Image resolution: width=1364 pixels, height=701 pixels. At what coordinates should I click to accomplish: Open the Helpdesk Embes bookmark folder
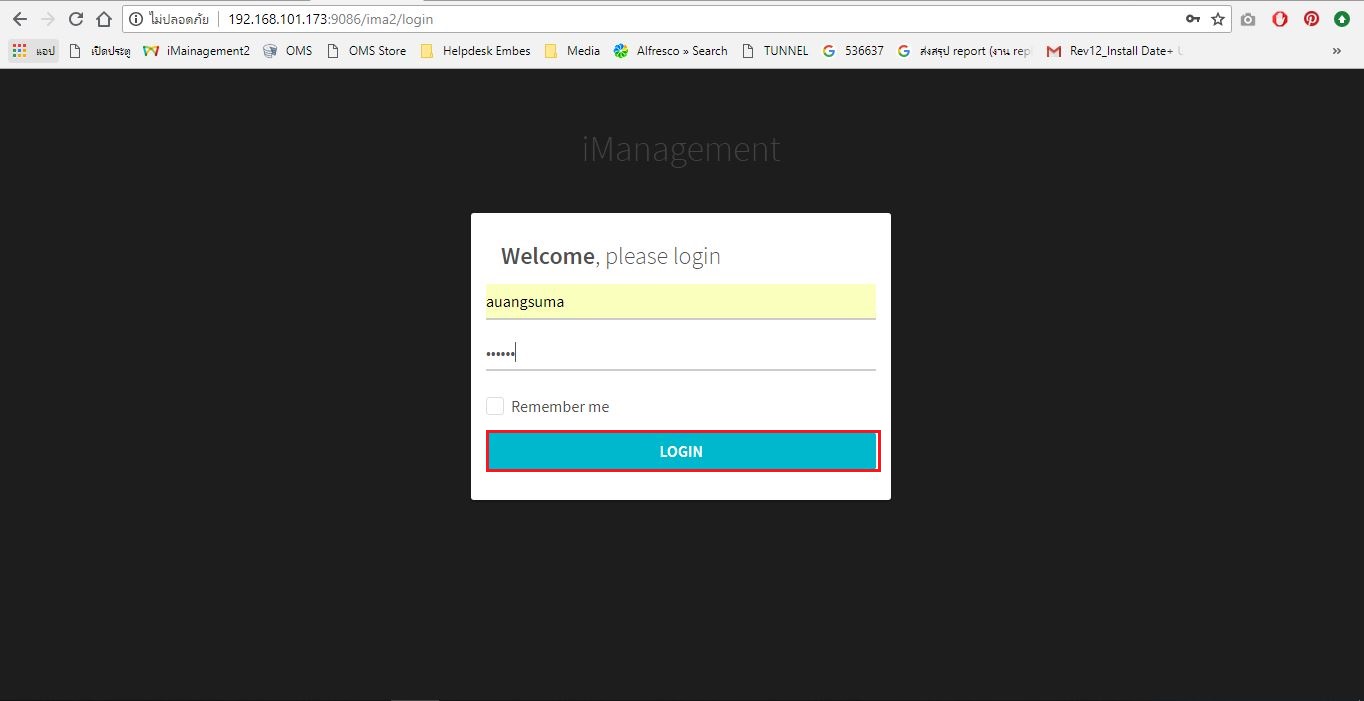click(476, 51)
